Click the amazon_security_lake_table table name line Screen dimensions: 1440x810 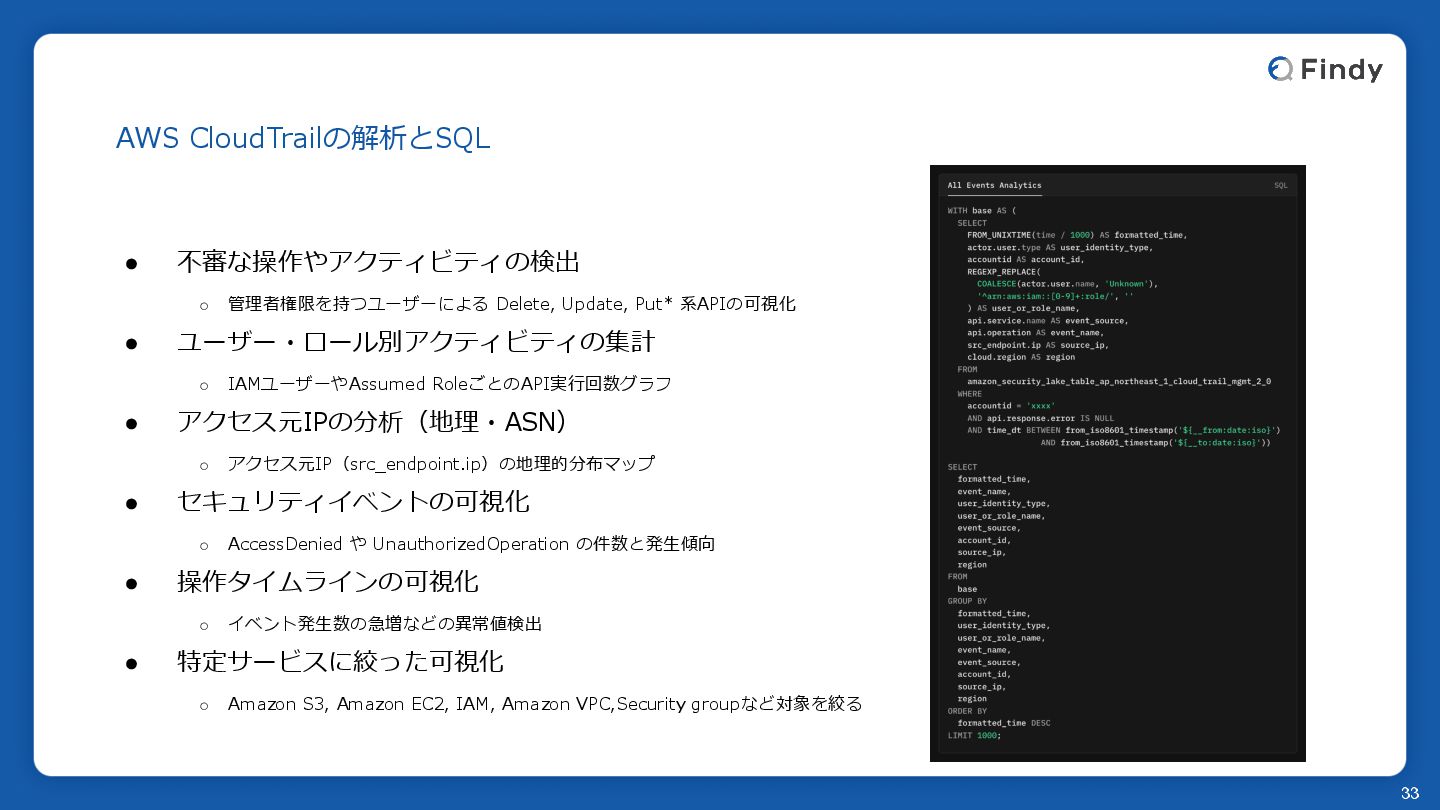click(1119, 382)
